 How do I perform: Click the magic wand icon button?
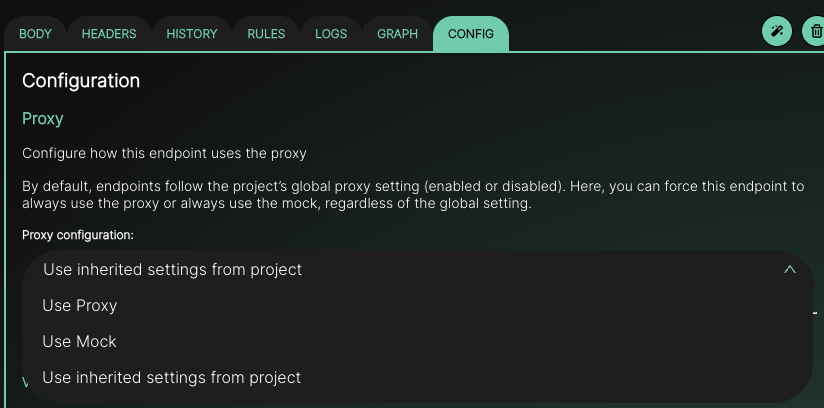pos(777,31)
